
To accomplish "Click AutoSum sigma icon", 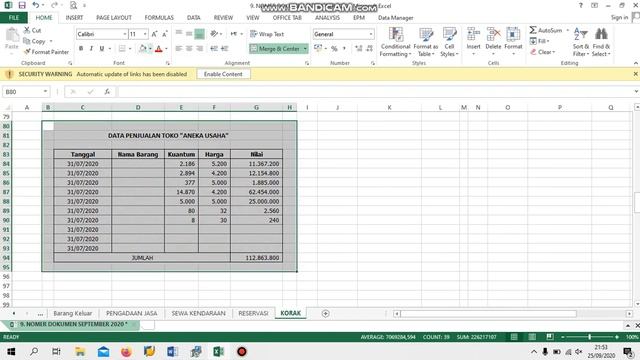I will (x=533, y=30).
